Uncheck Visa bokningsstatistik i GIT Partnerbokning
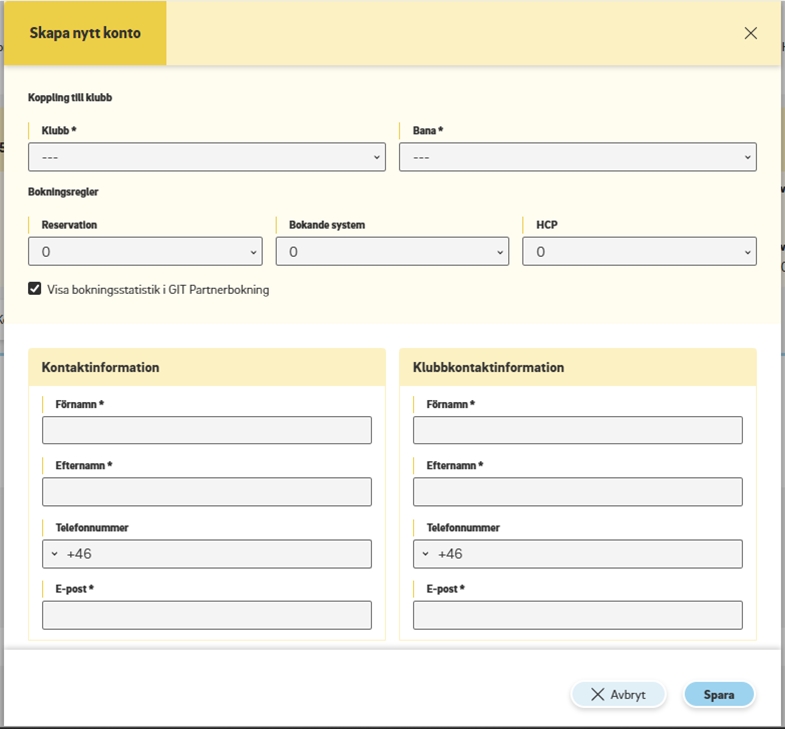 pos(35,289)
